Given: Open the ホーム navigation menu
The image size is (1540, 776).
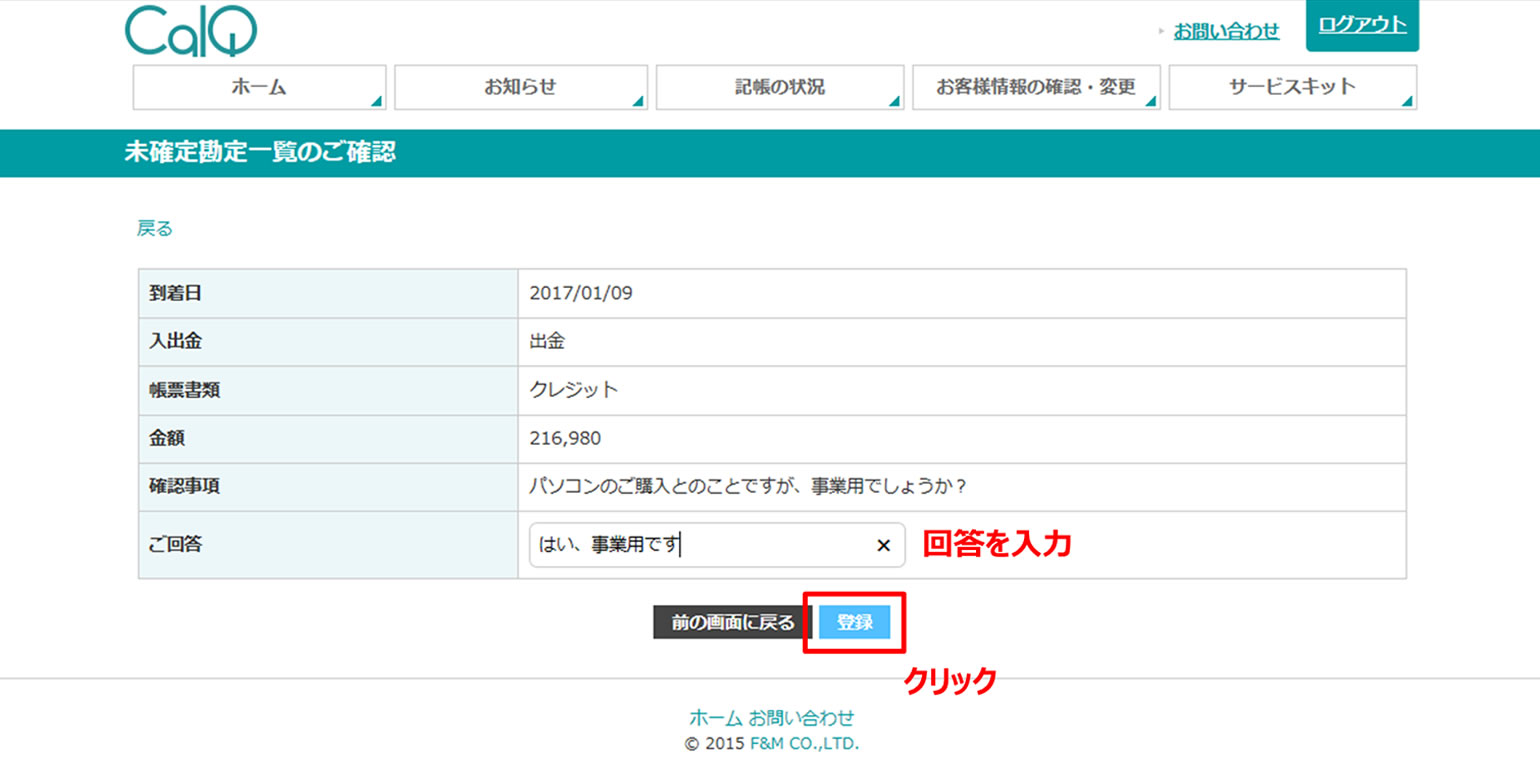Looking at the screenshot, I should point(259,87).
